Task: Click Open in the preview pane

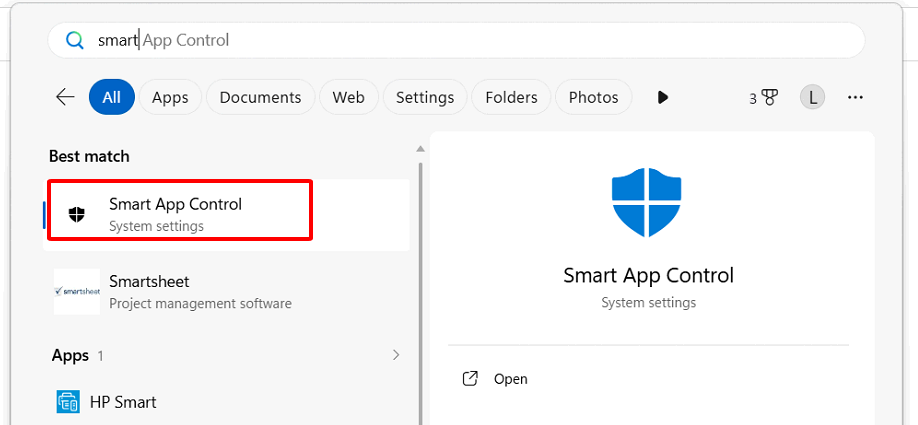Action: click(x=511, y=379)
